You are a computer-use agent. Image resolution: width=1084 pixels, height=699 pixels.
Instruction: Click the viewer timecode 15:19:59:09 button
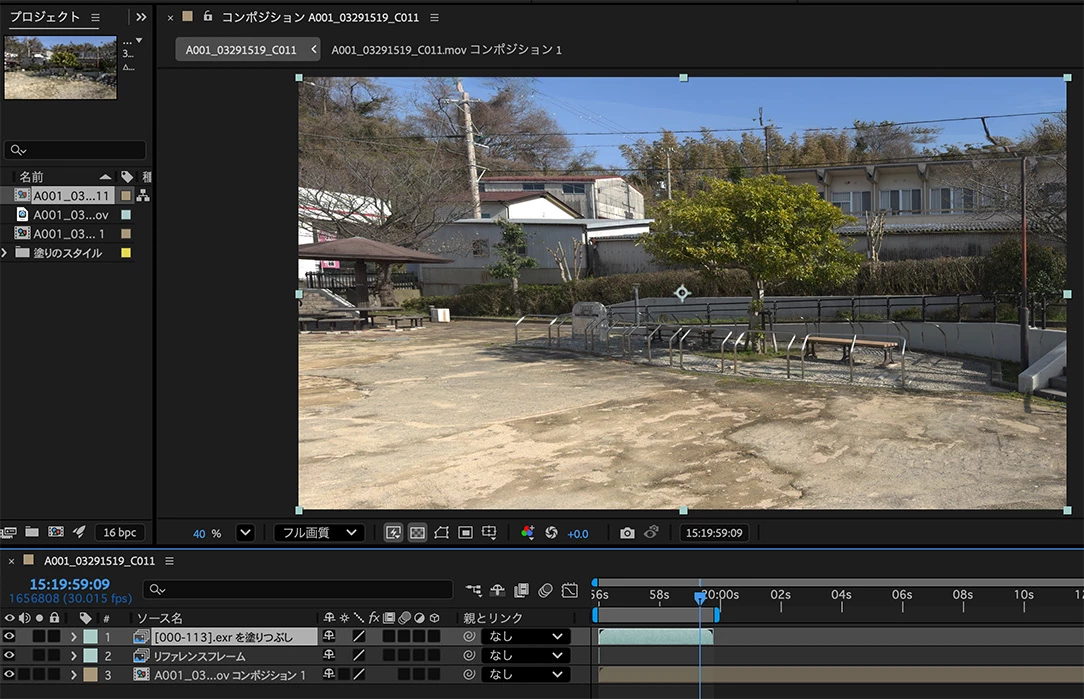[x=714, y=532]
